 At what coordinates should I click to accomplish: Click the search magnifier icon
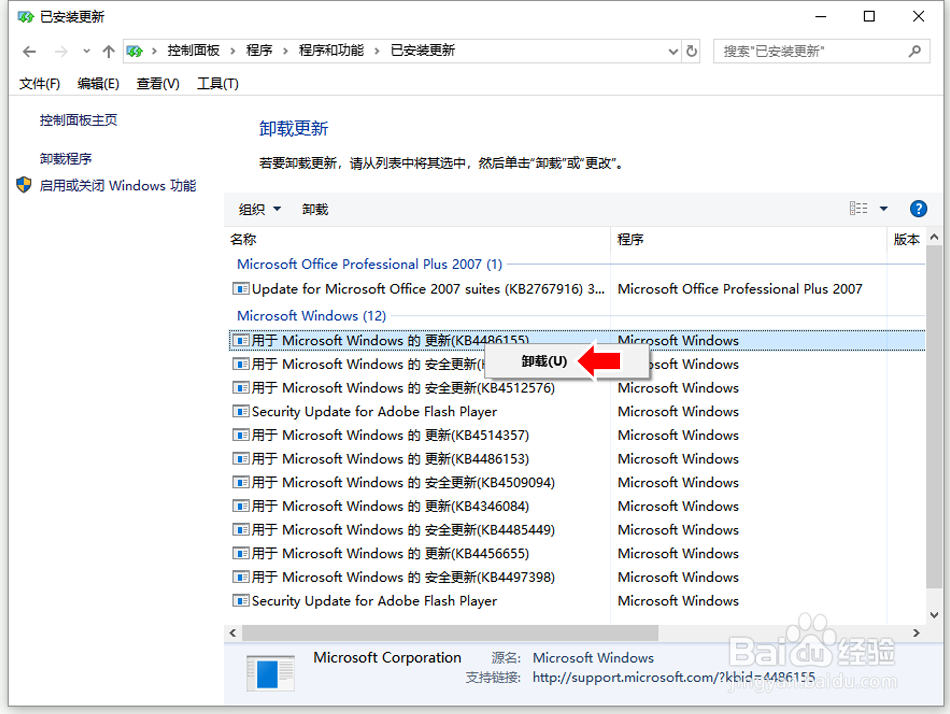pyautogui.click(x=915, y=52)
